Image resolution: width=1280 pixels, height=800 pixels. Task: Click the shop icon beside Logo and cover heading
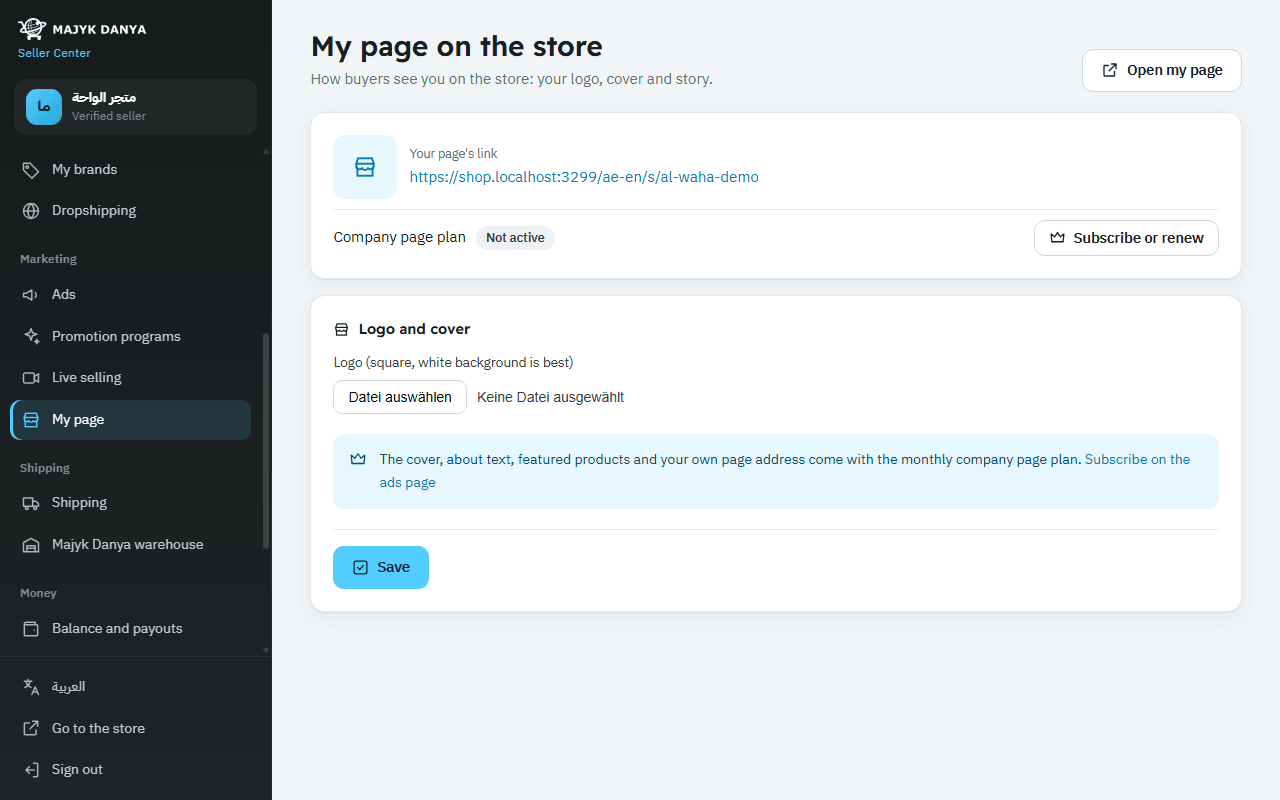click(341, 329)
